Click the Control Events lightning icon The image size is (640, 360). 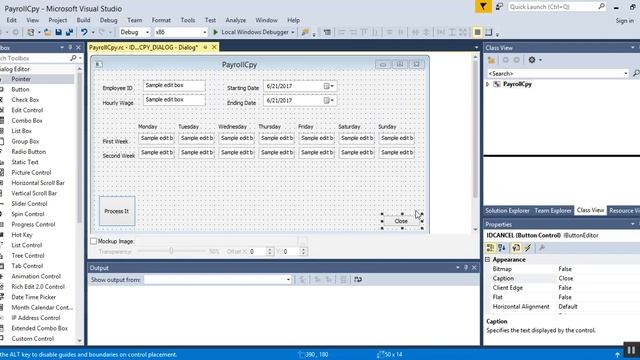tap(528, 248)
